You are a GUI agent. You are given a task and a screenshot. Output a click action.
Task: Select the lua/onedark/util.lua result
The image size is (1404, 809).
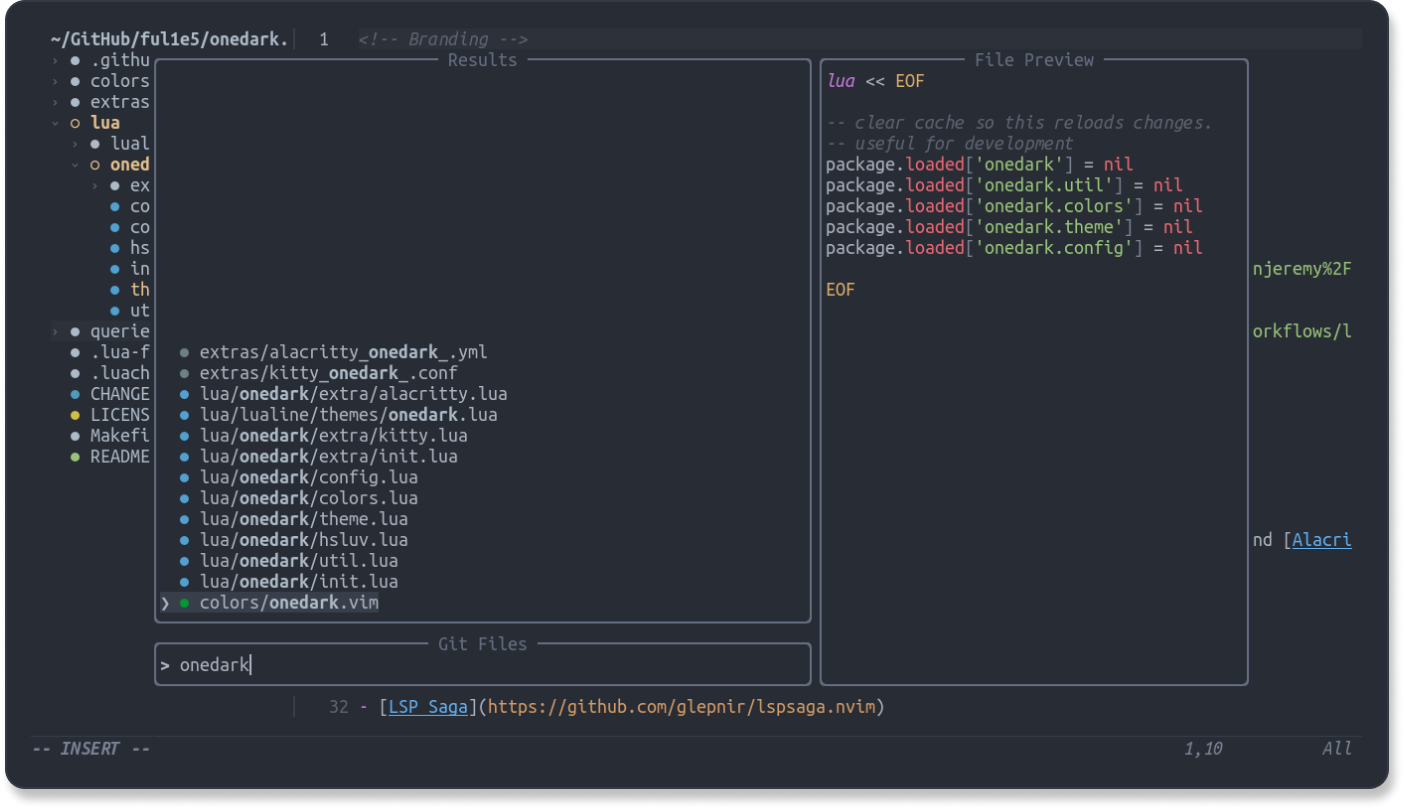(299, 561)
